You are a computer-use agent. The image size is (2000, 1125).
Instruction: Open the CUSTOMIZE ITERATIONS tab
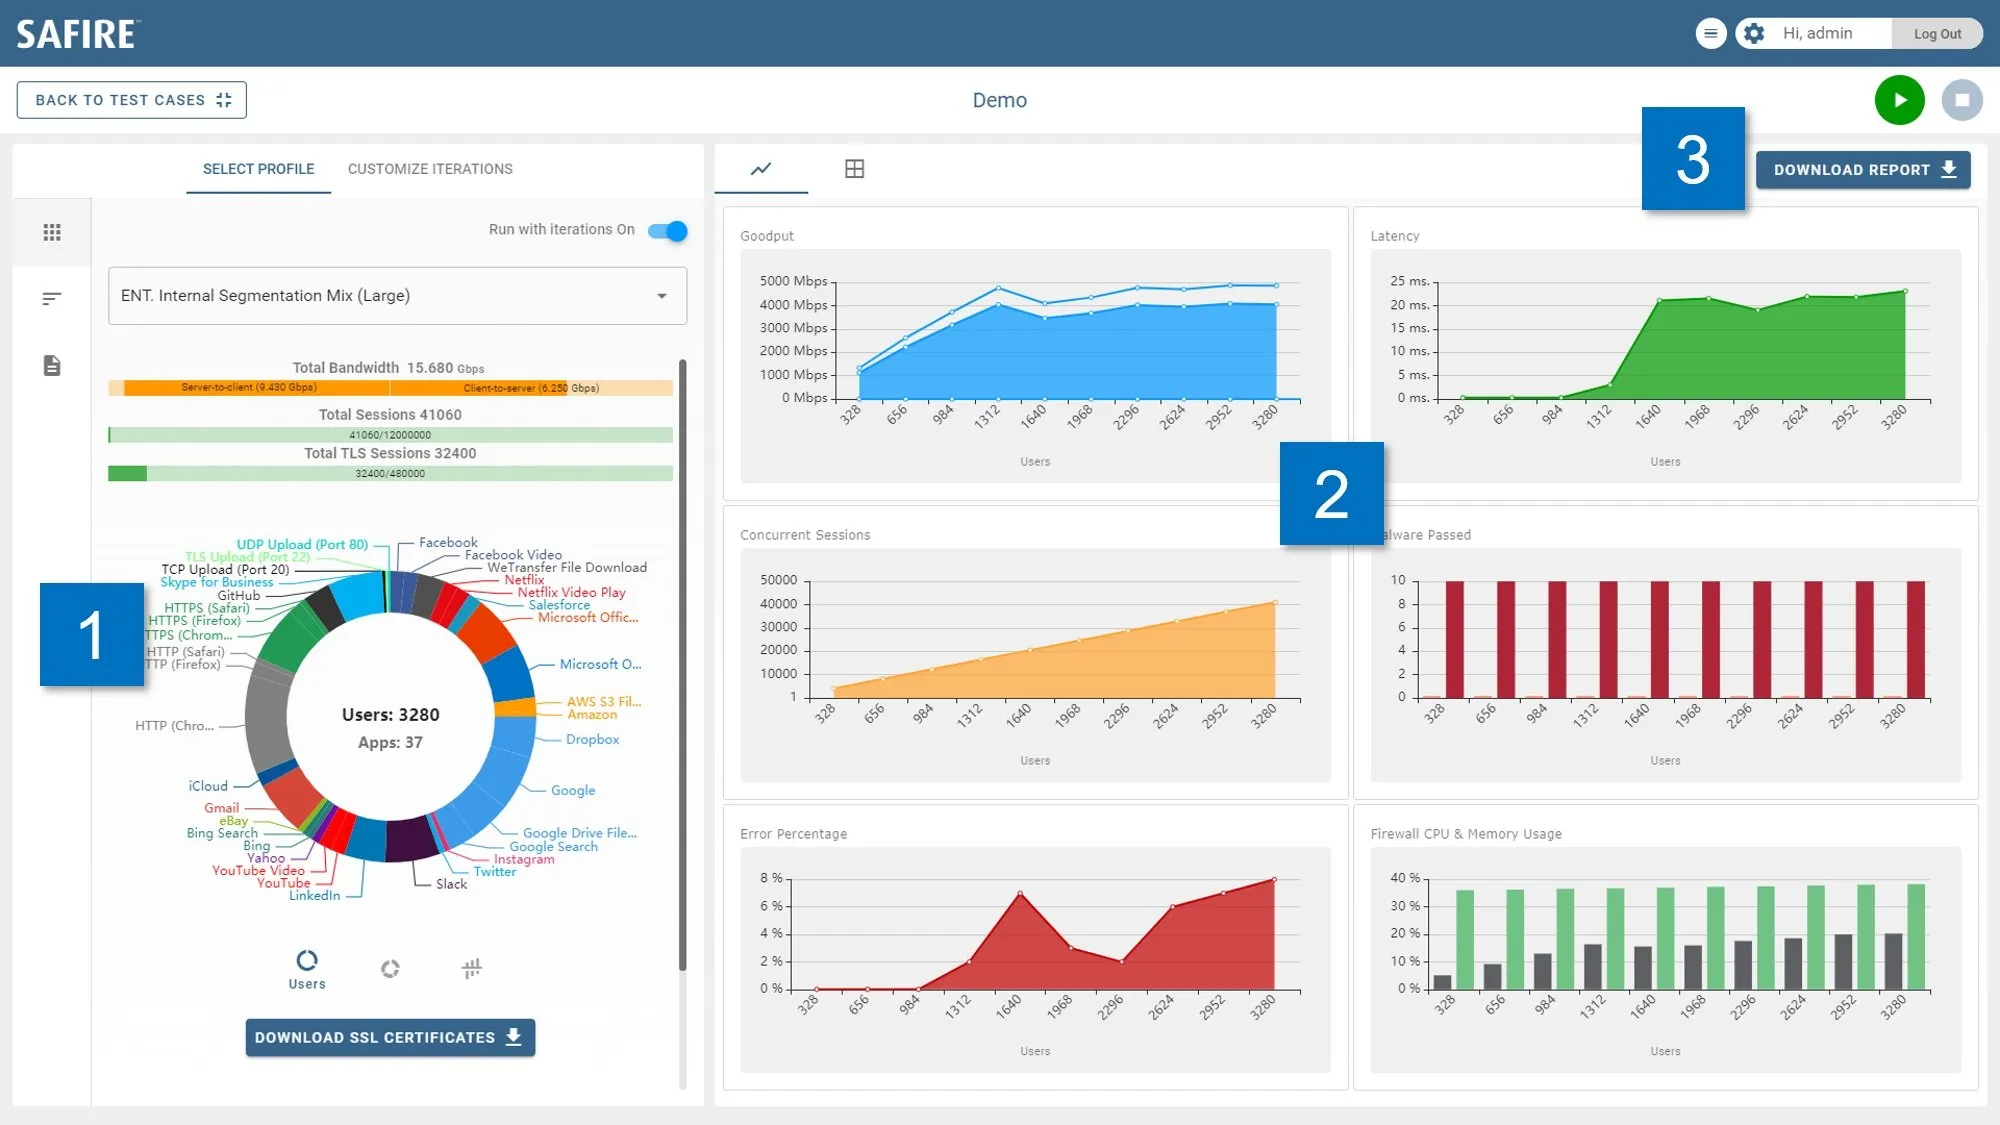[430, 169]
